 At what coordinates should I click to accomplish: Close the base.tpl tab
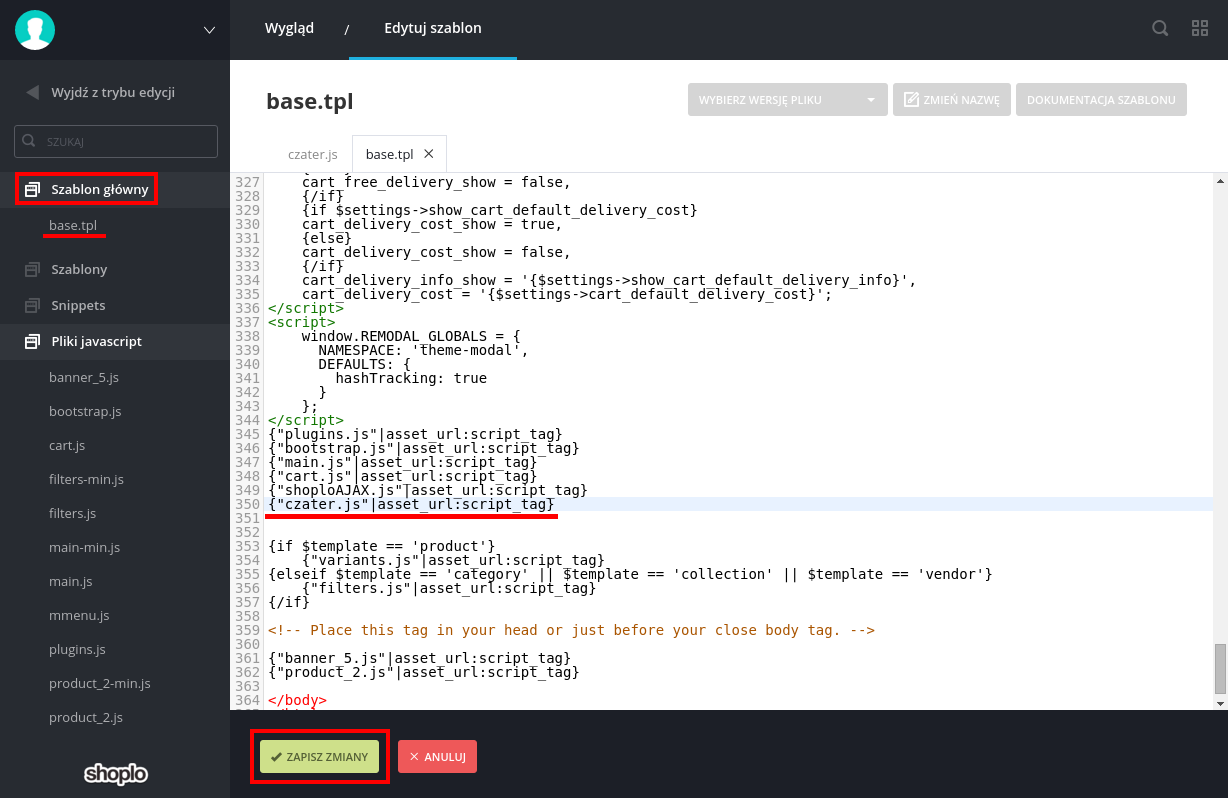click(429, 154)
